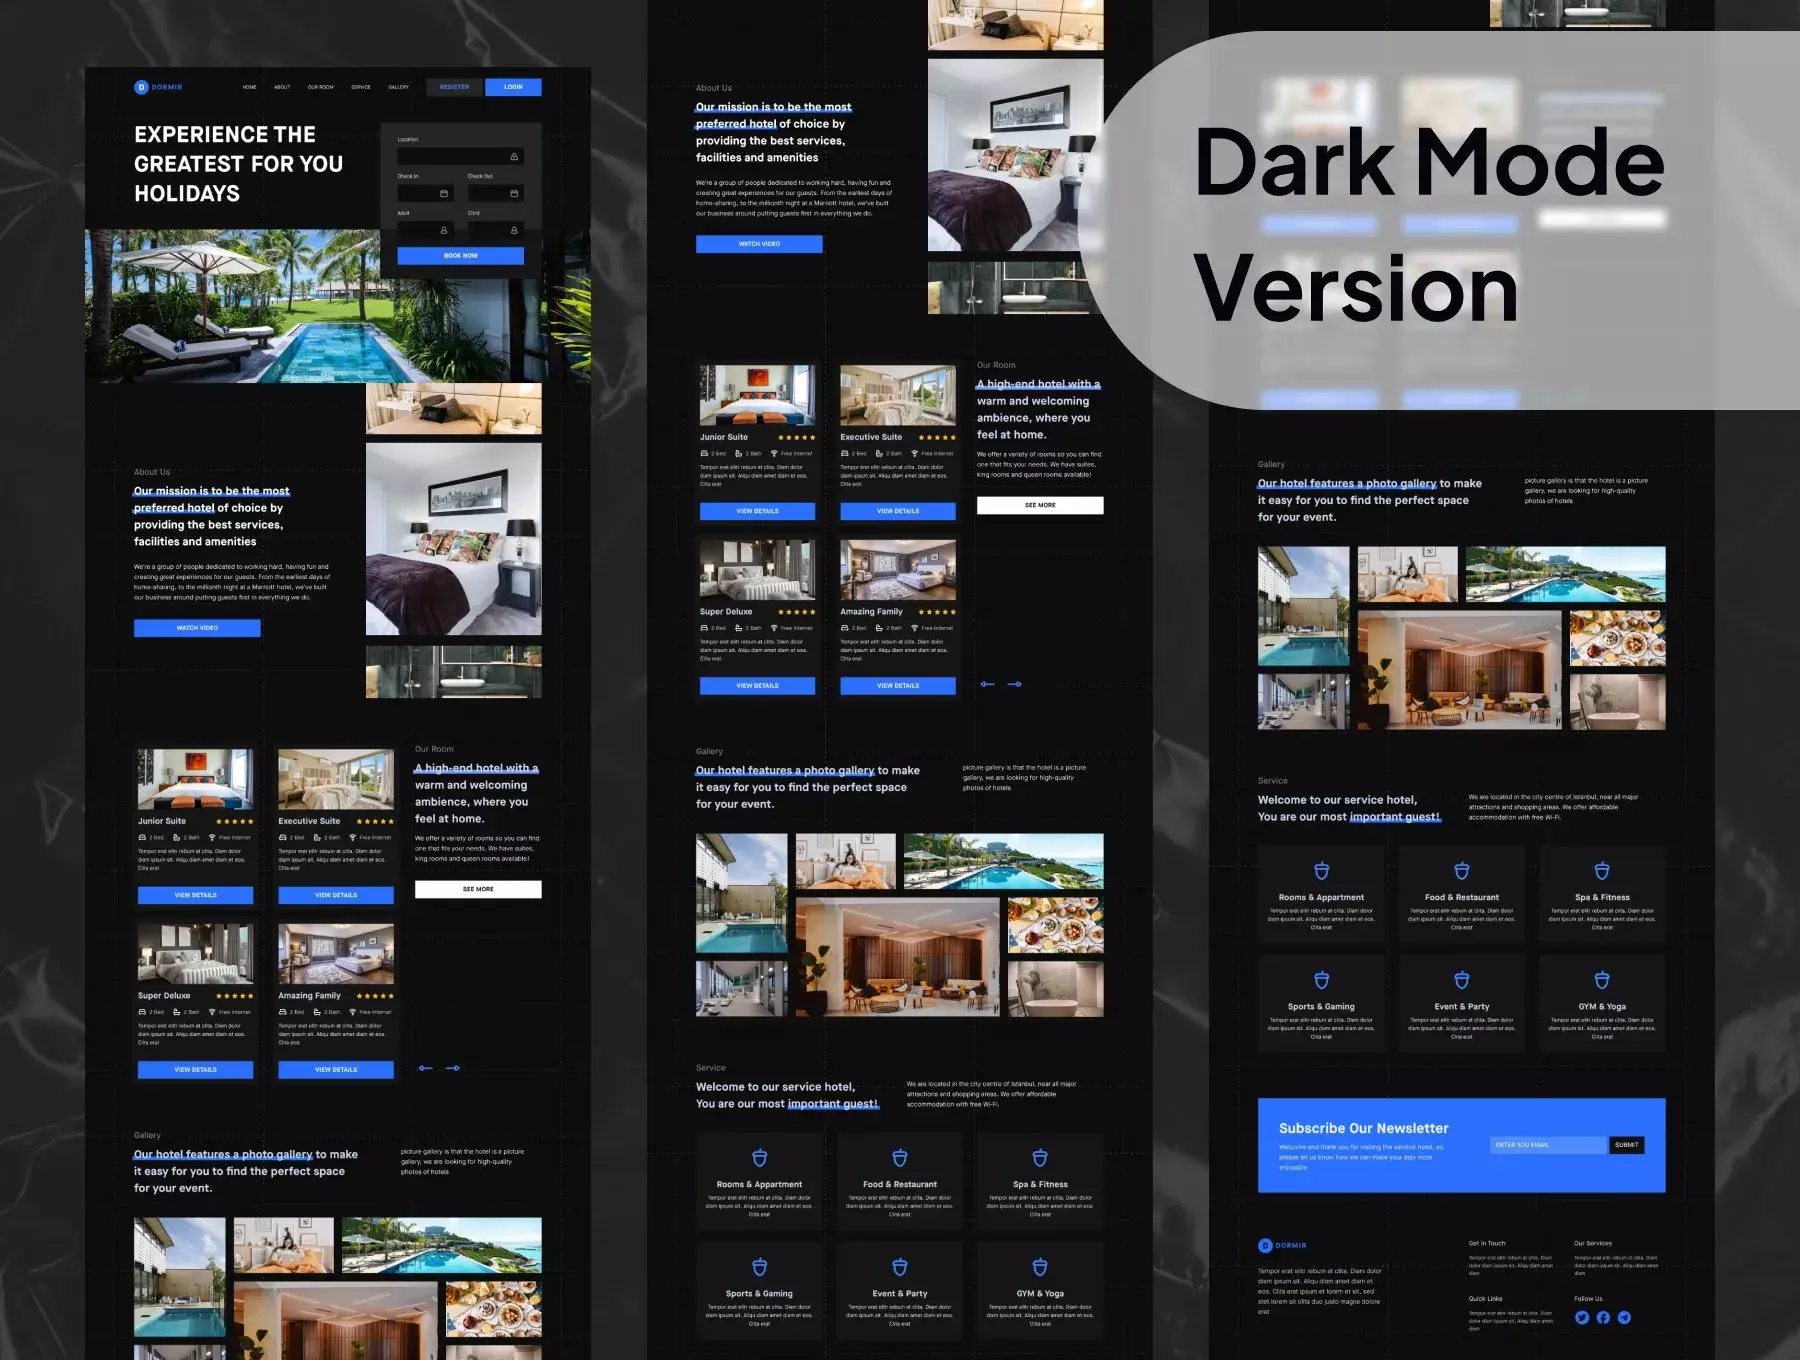This screenshot has height=1360, width=1800.
Task: Open the wide hillside pool gallery photo in the middle page
Action: click(1003, 861)
